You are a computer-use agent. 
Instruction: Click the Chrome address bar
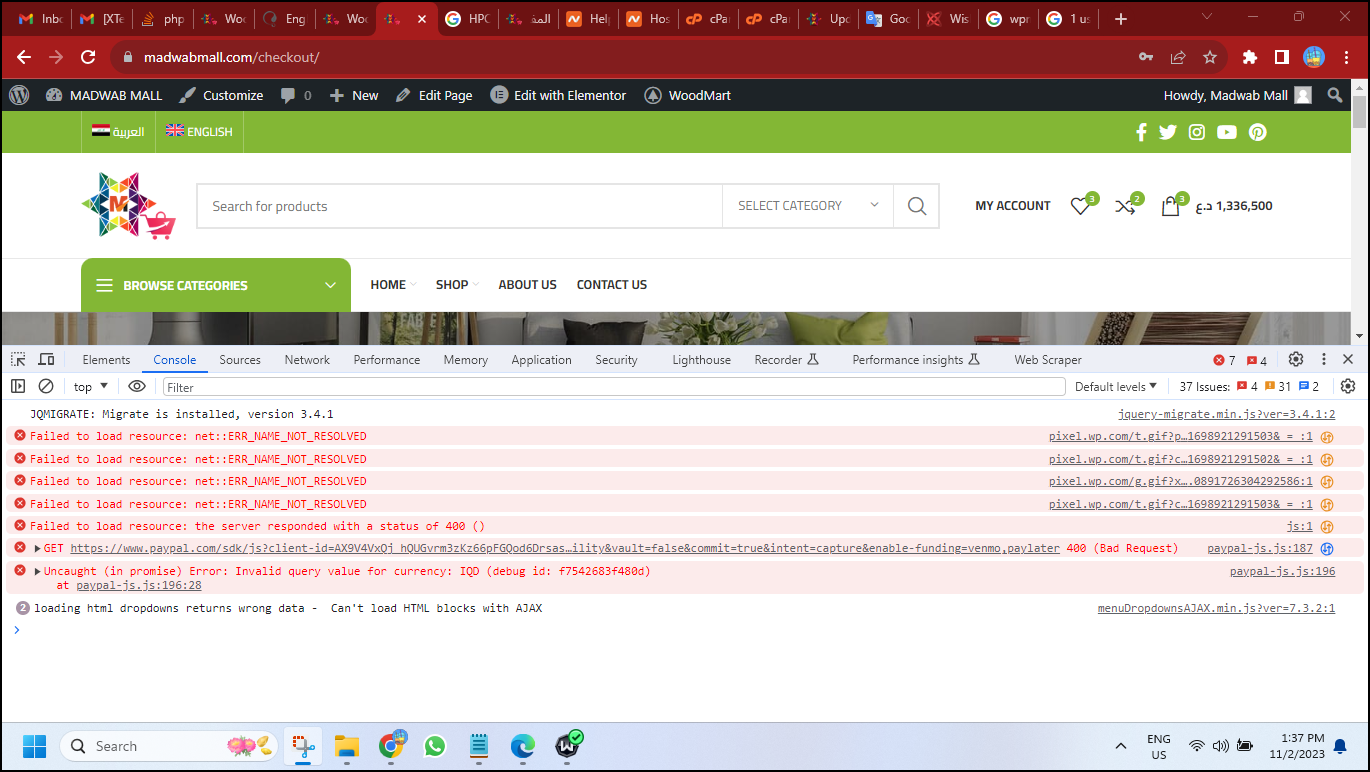[620, 57]
